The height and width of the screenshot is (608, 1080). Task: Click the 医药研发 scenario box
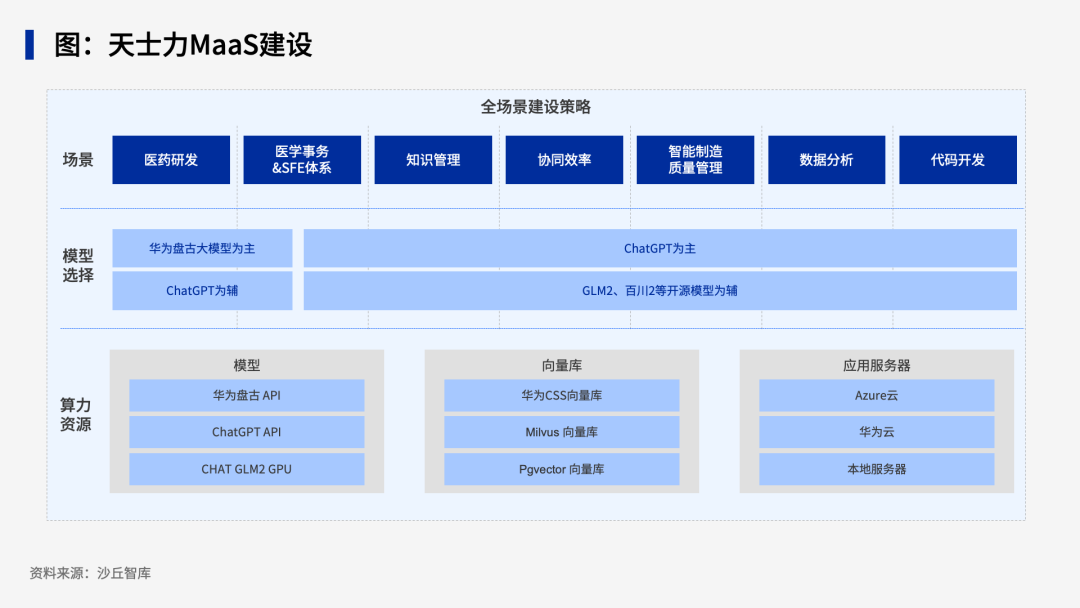171,160
